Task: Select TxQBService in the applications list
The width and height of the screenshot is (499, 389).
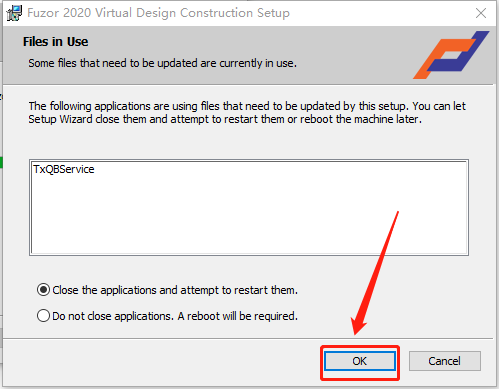Action: 64,169
